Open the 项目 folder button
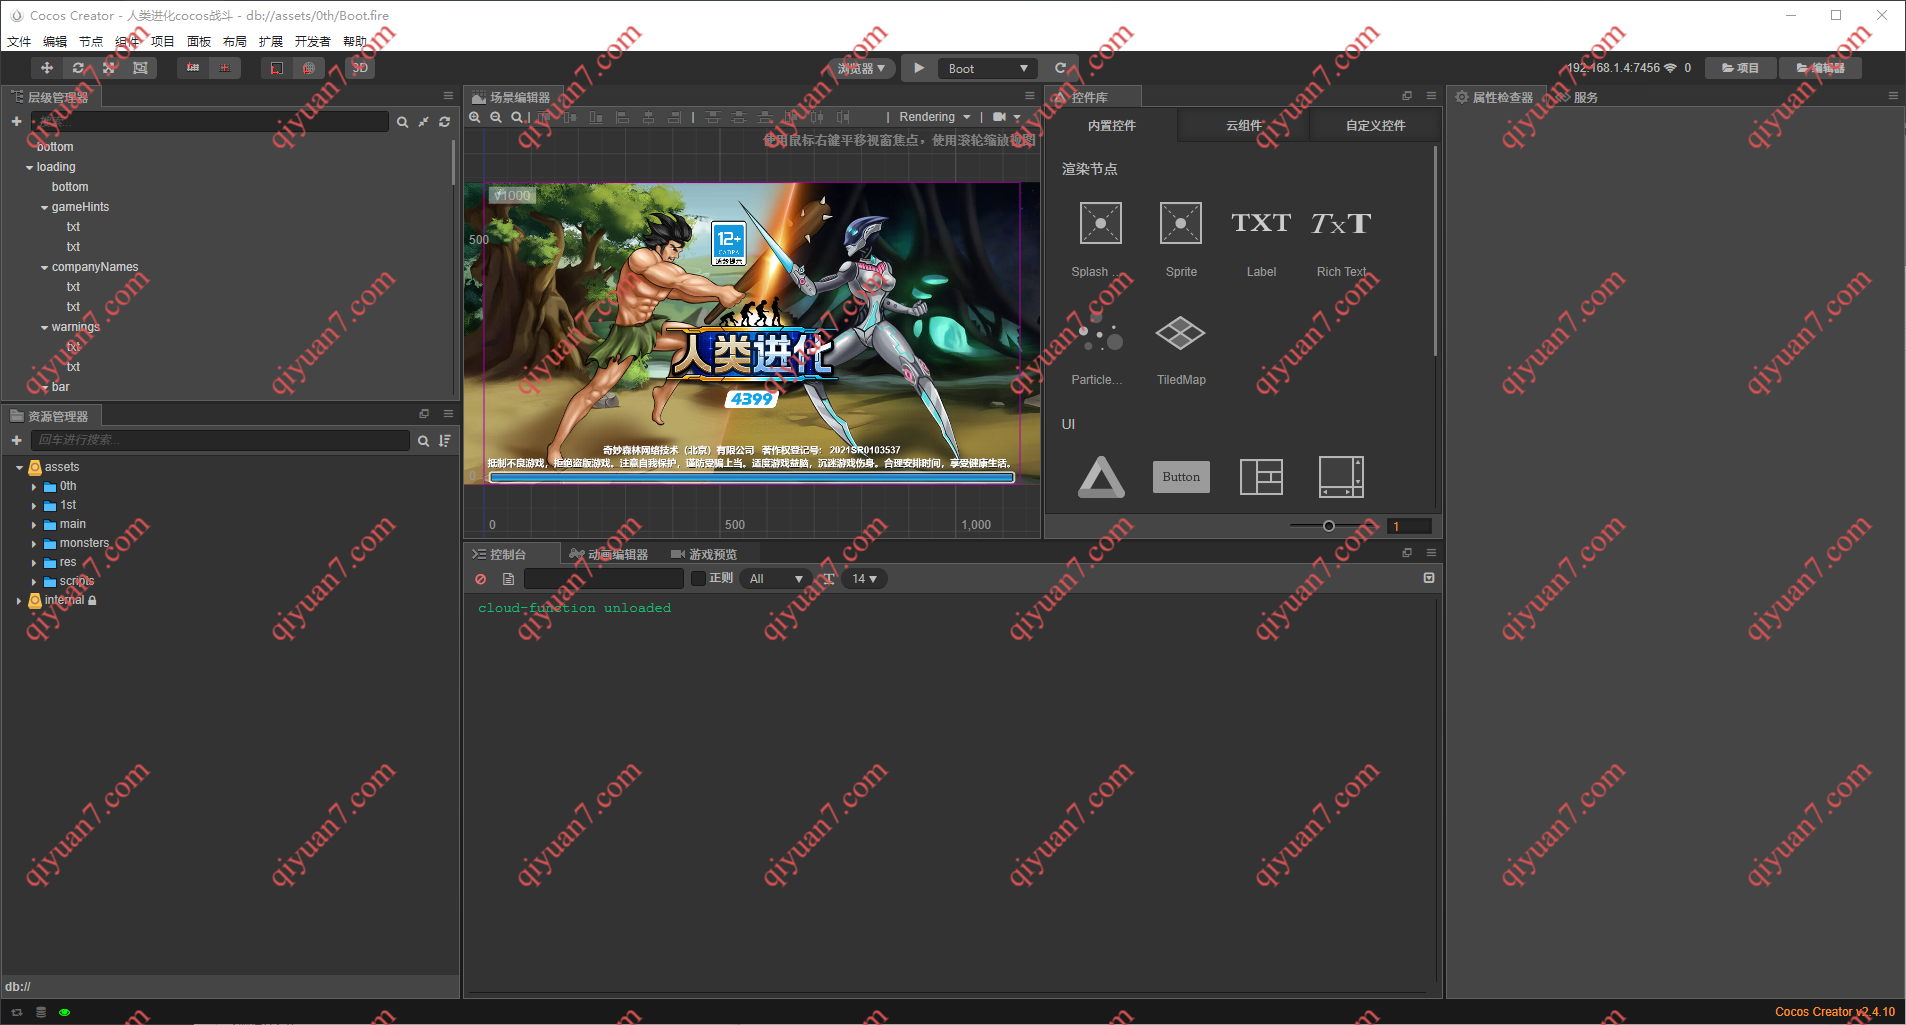The height and width of the screenshot is (1025, 1906). click(x=1740, y=68)
